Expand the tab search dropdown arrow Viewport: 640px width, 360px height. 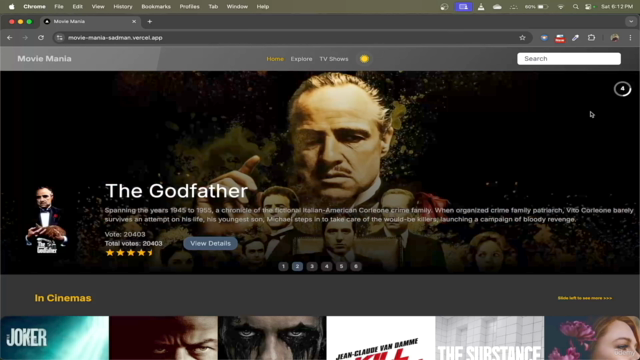pyautogui.click(x=631, y=22)
